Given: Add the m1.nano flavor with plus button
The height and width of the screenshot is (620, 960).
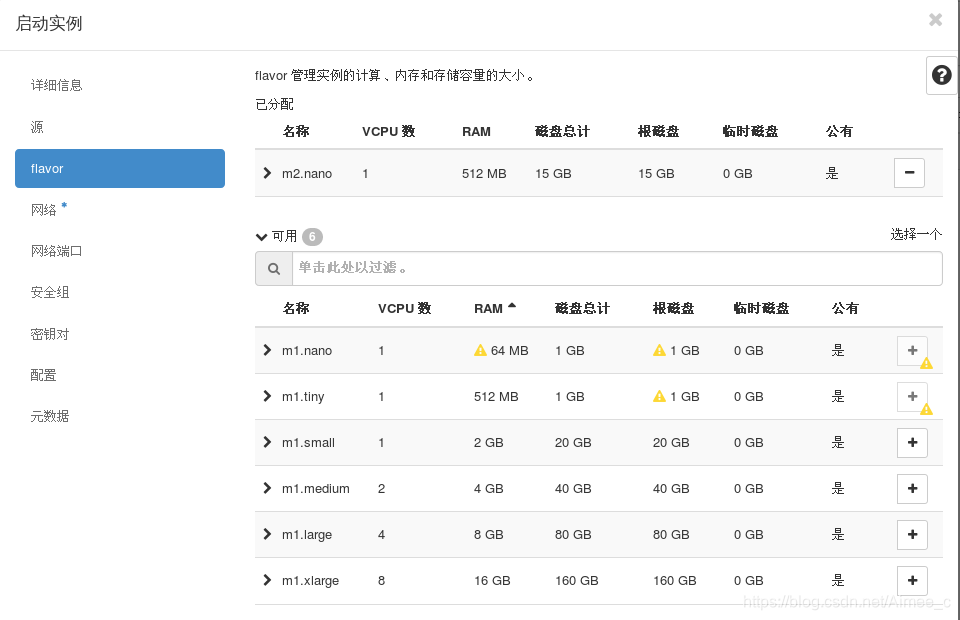Looking at the screenshot, I should (x=912, y=351).
